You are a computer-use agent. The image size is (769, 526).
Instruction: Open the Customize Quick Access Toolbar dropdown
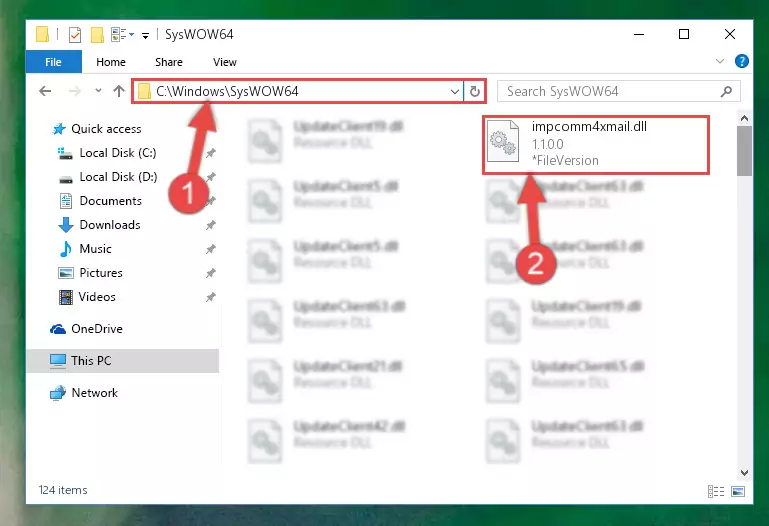click(x=145, y=35)
